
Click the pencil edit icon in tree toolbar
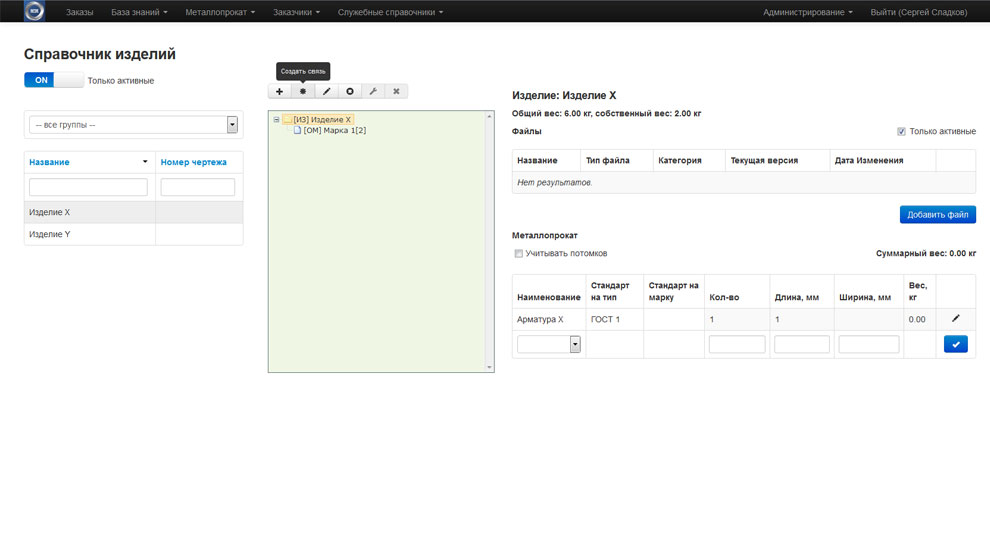point(326,91)
